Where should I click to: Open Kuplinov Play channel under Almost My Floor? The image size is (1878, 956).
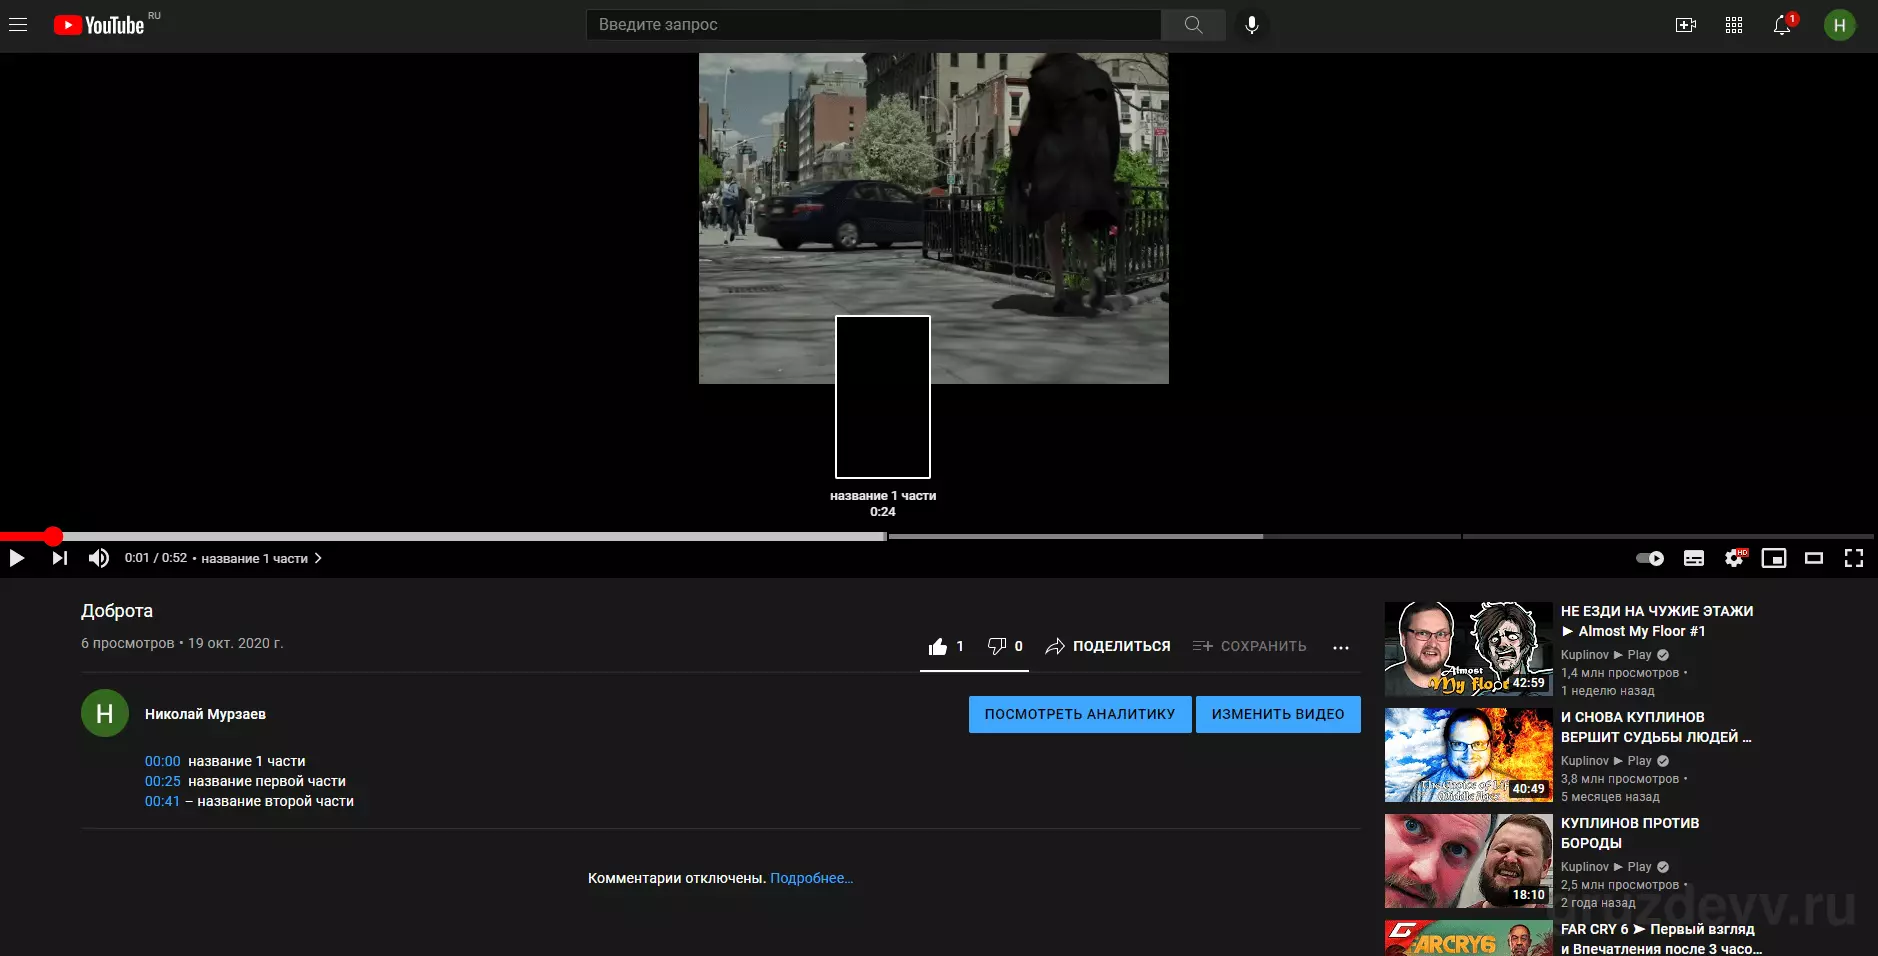coord(1606,655)
